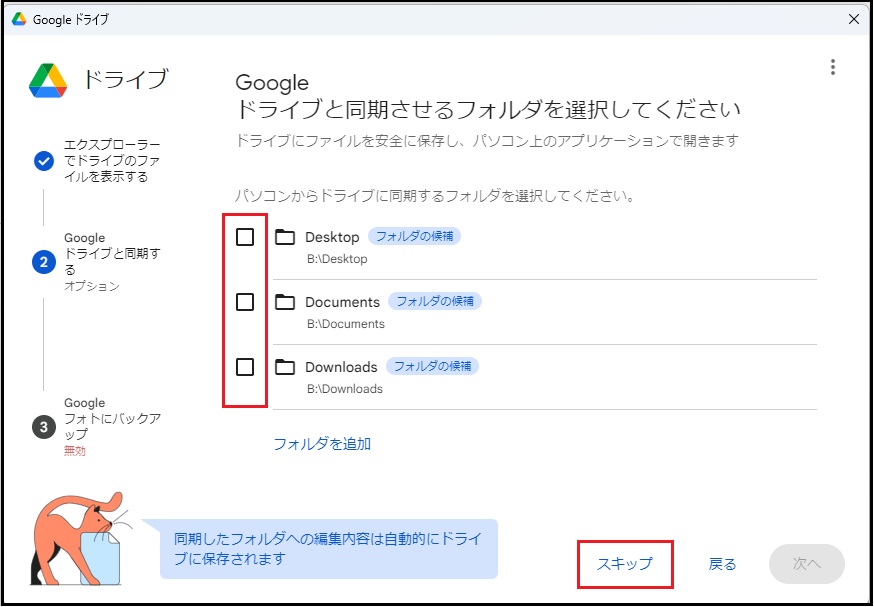Open the three-dot more options menu

832,67
